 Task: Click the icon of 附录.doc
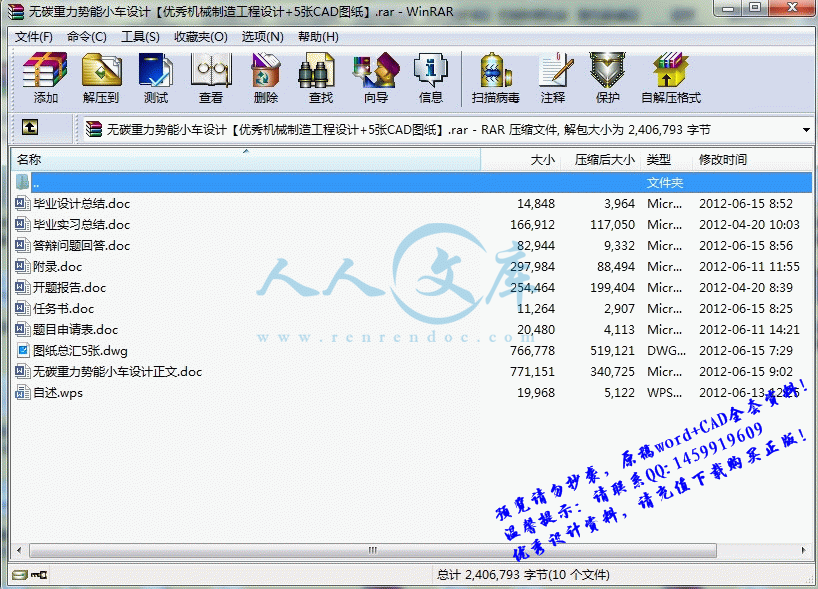[x=22, y=267]
